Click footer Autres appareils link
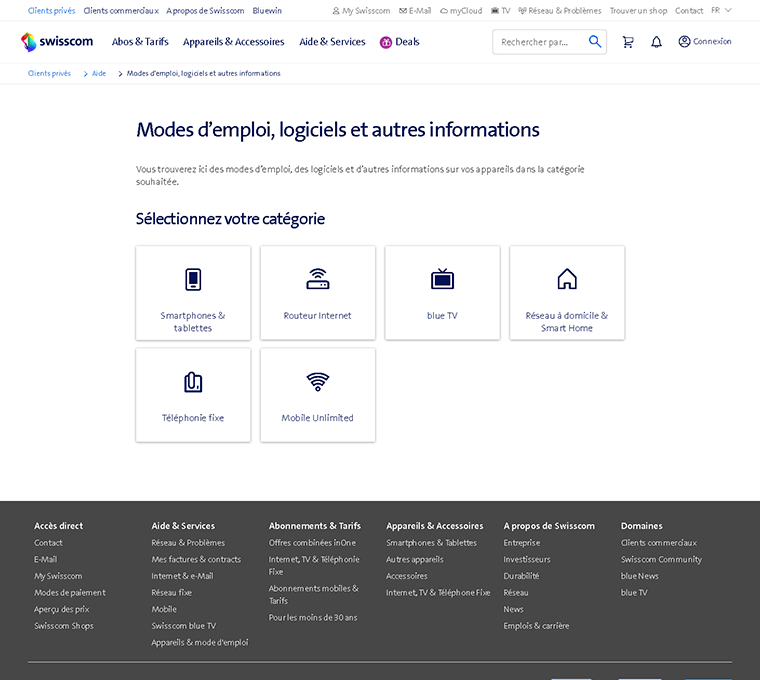 point(414,559)
